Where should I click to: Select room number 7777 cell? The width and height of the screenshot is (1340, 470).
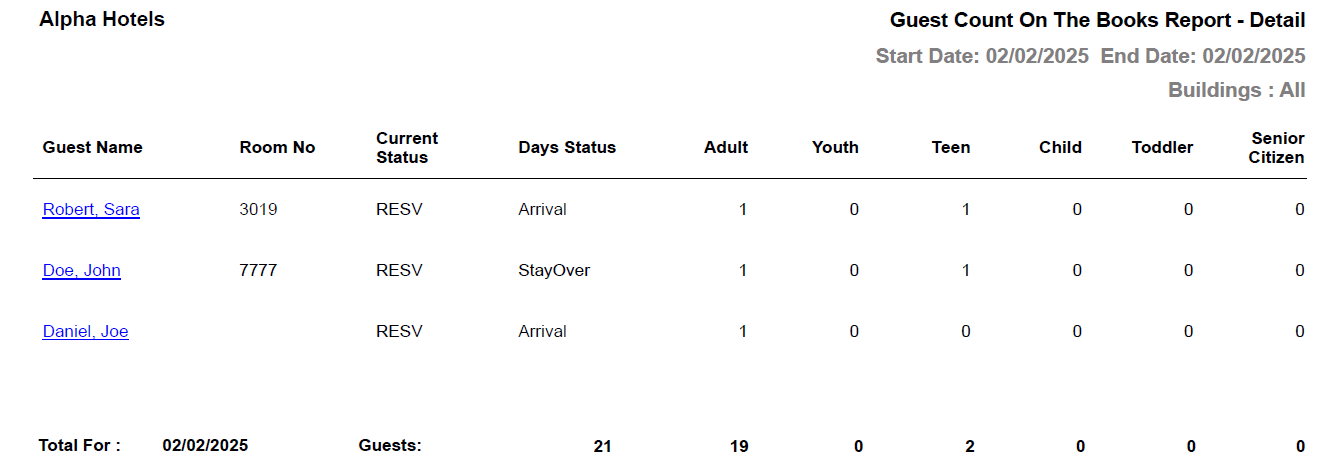click(x=258, y=271)
